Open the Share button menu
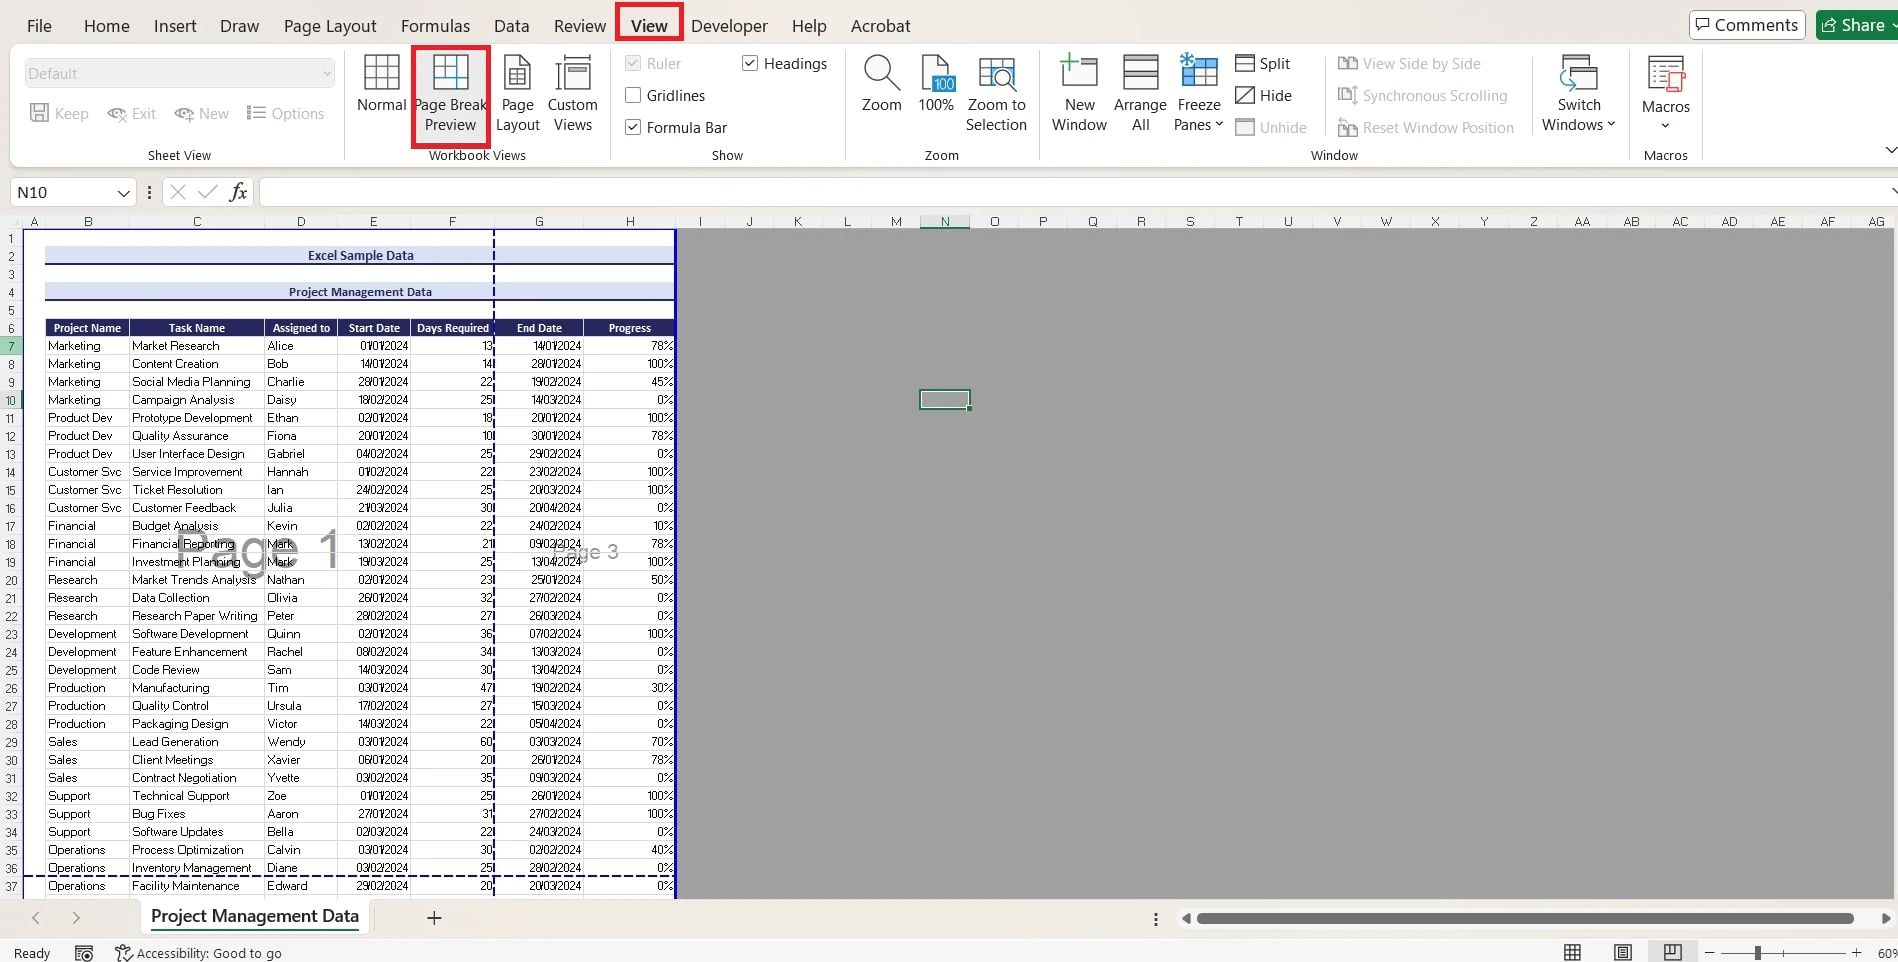1898x962 pixels. tap(1856, 25)
